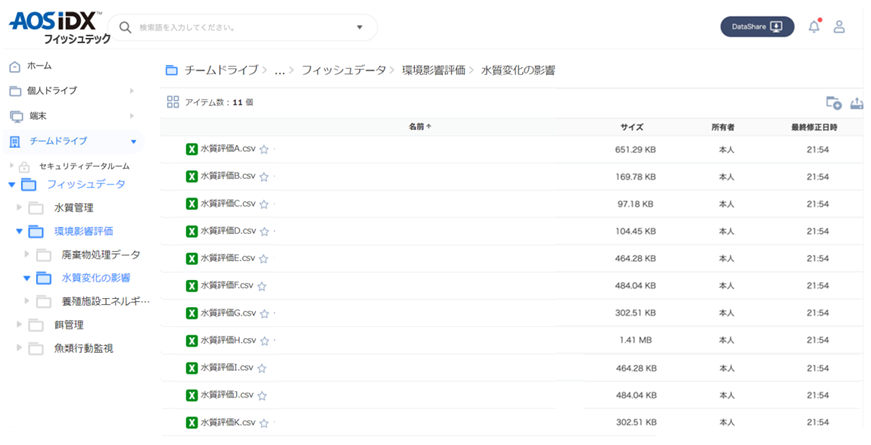
Task: Click the search magnifier icon
Action: (x=126, y=27)
